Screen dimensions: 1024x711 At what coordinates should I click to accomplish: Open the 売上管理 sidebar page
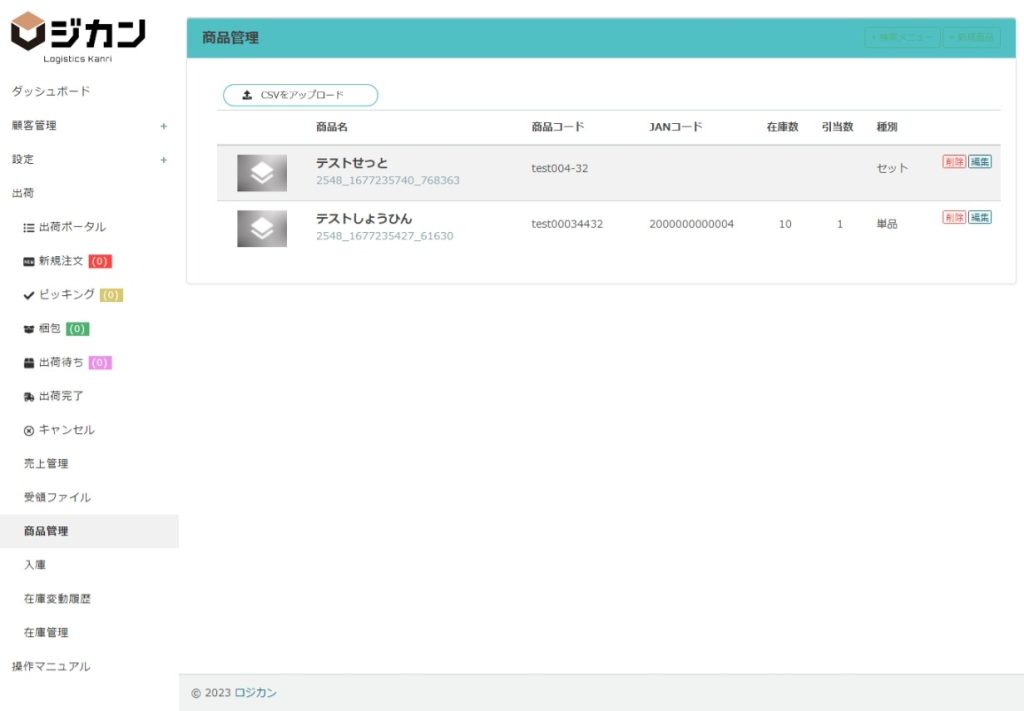pyautogui.click(x=46, y=464)
